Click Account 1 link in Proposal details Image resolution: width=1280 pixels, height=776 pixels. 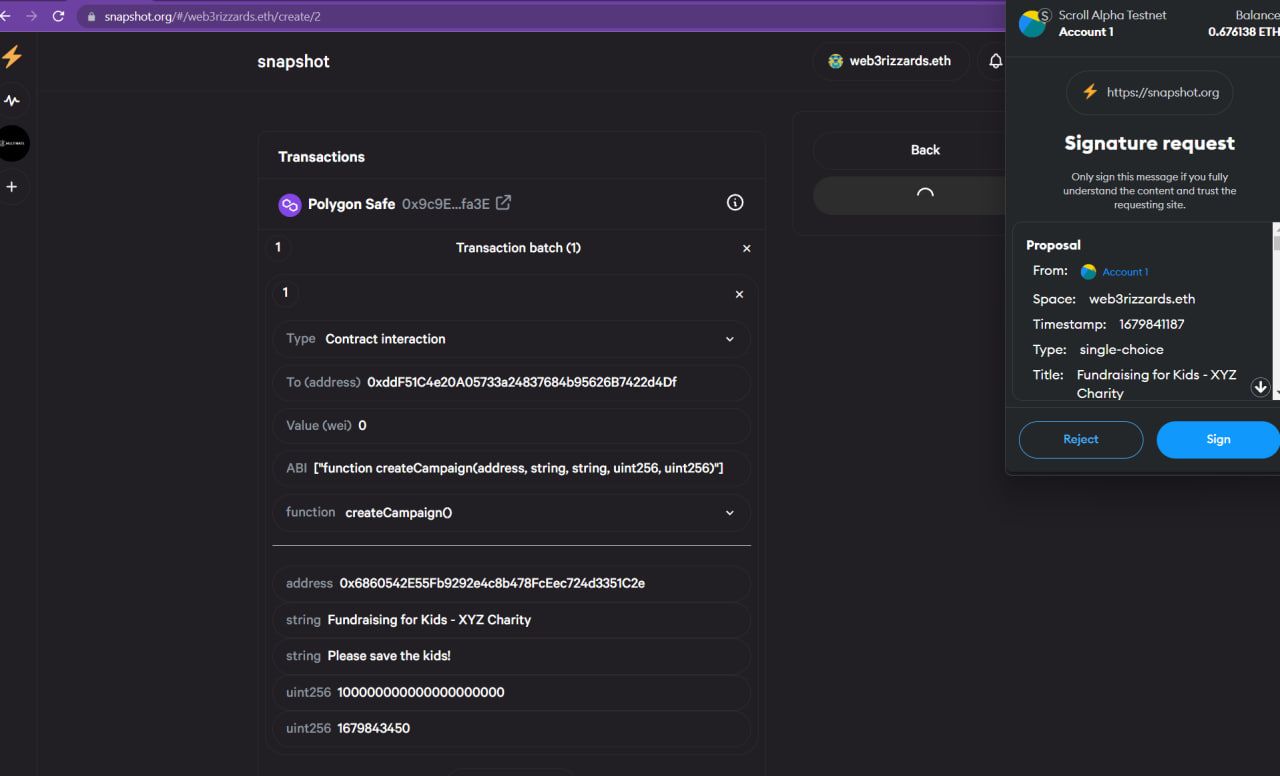click(x=1124, y=272)
